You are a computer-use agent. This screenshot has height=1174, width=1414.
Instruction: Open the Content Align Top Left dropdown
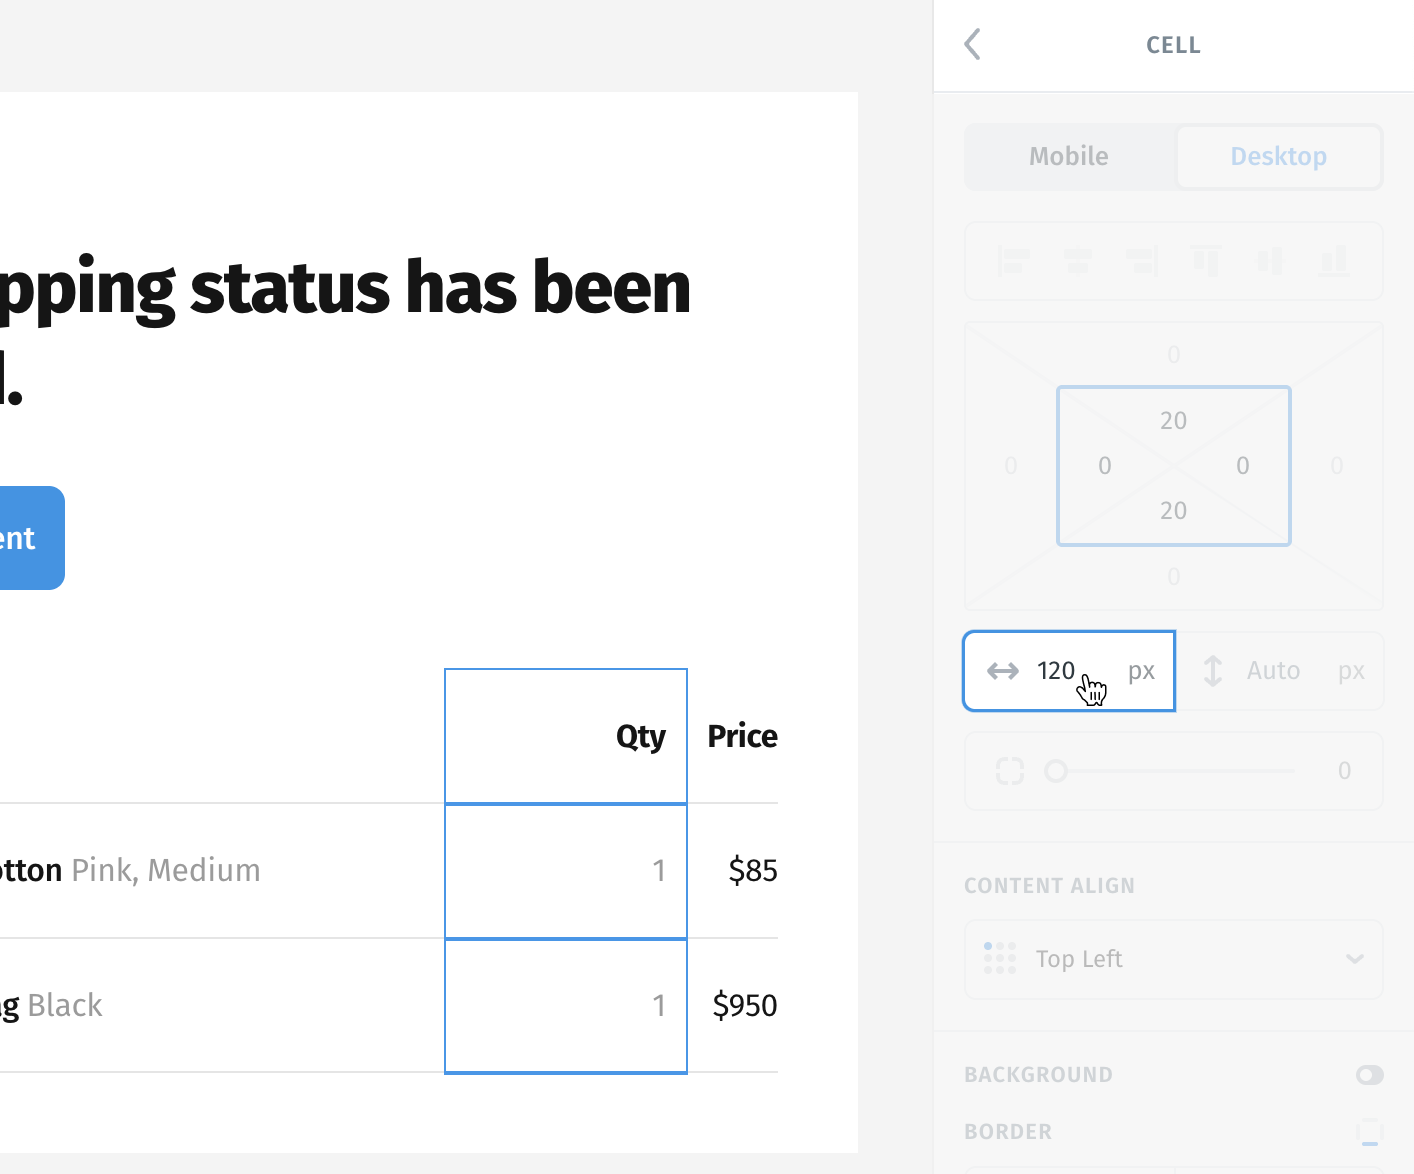[x=1173, y=959]
